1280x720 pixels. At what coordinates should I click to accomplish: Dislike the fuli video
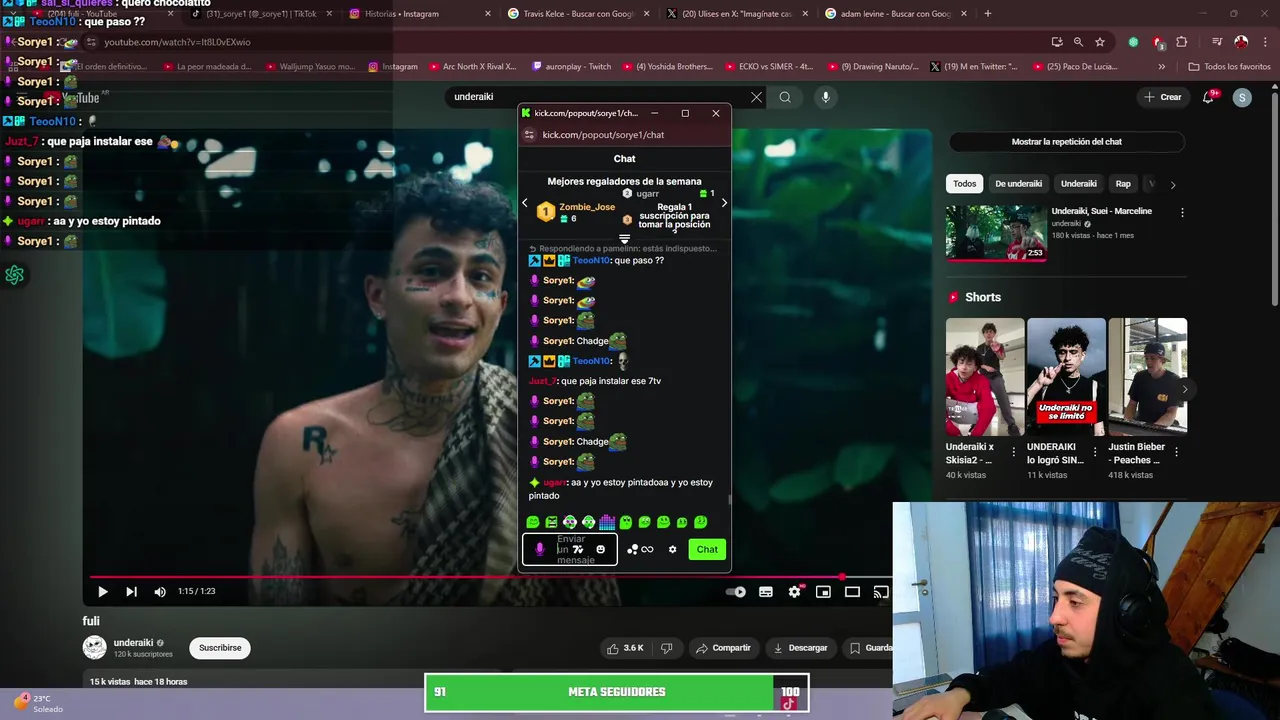pyautogui.click(x=667, y=648)
